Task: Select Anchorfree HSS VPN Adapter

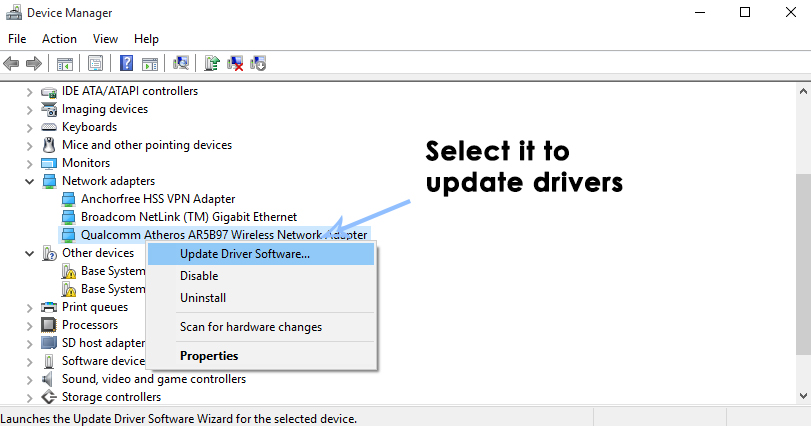Action: point(158,199)
